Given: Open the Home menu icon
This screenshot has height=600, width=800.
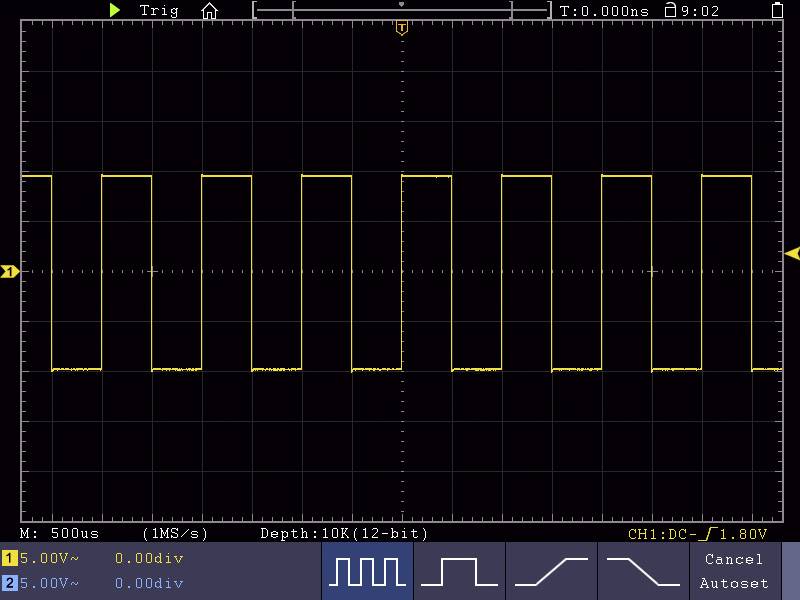Looking at the screenshot, I should pyautogui.click(x=209, y=10).
